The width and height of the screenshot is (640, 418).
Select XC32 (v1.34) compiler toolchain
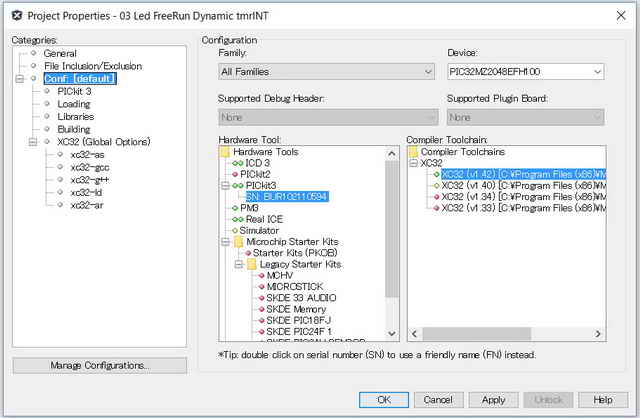[x=524, y=197]
